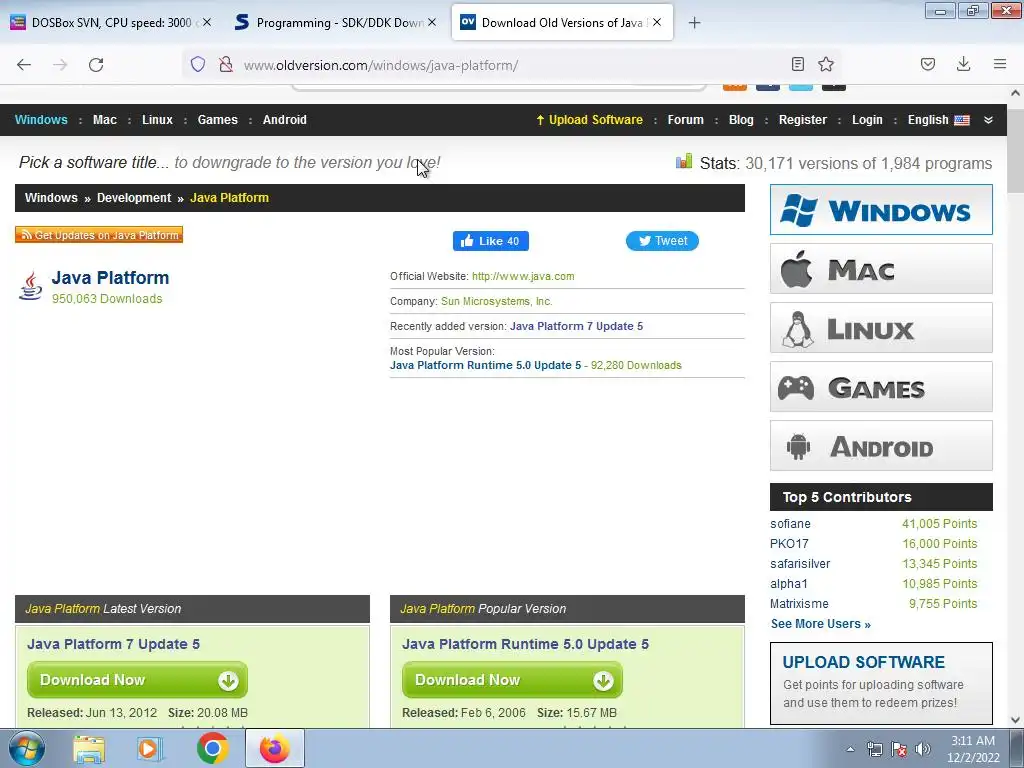Open a new browser tab
1024x768 pixels.
(694, 23)
